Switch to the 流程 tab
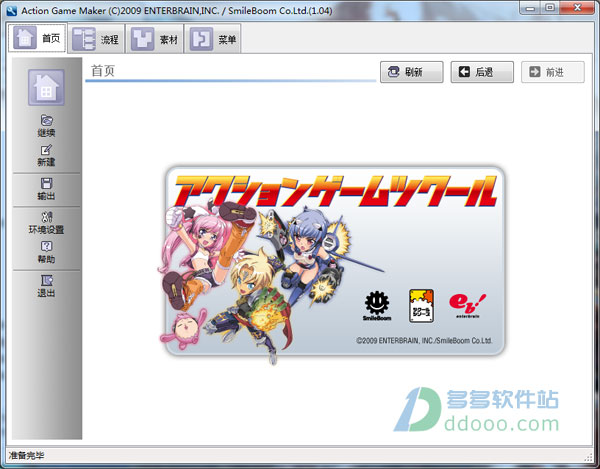This screenshot has width=600, height=469. [x=96, y=38]
